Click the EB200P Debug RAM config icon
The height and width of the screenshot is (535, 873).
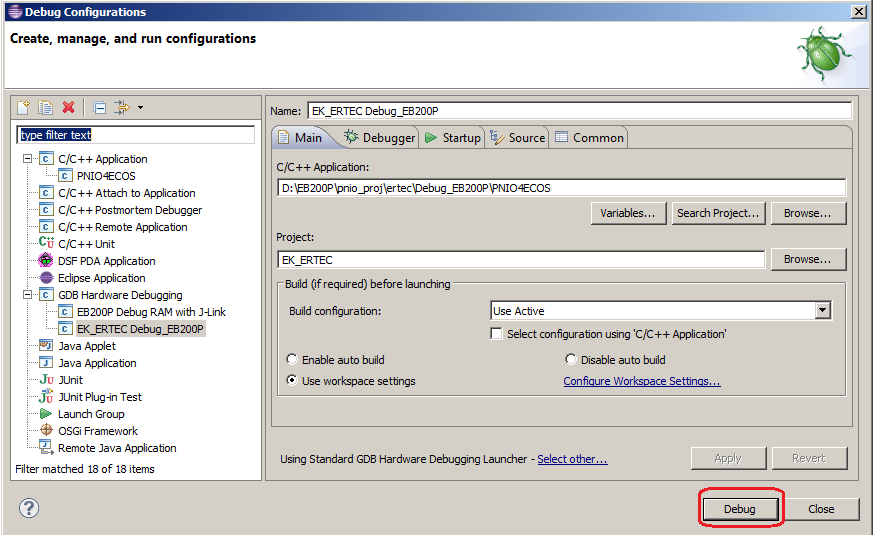[x=65, y=312]
